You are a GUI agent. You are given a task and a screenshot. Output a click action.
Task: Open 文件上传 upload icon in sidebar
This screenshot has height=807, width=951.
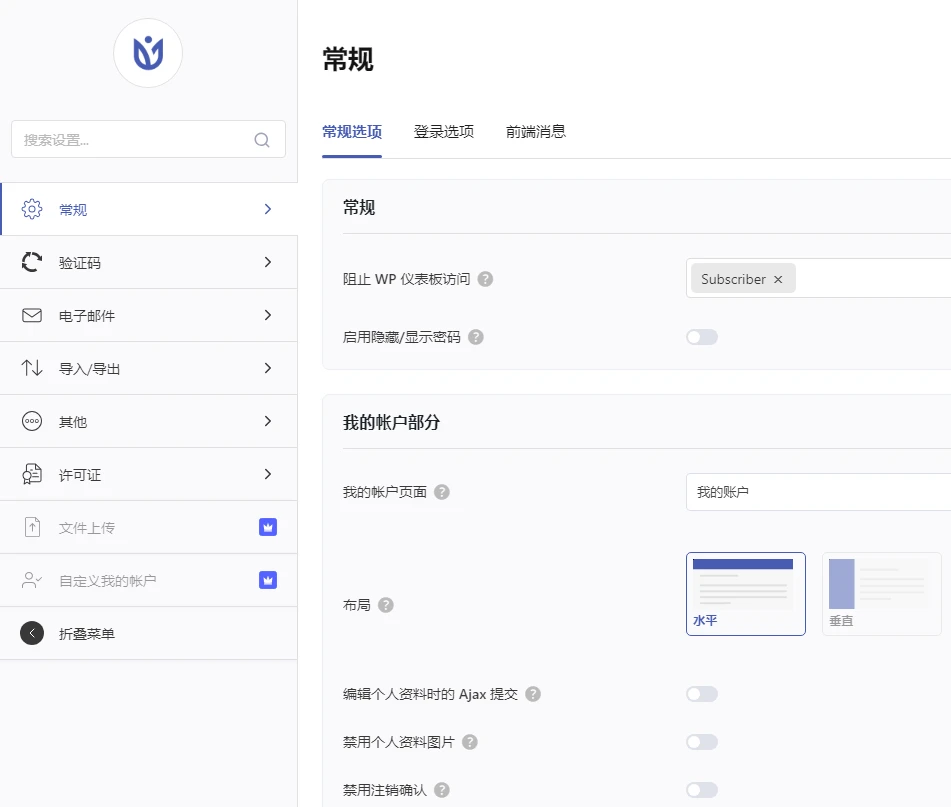coord(33,527)
